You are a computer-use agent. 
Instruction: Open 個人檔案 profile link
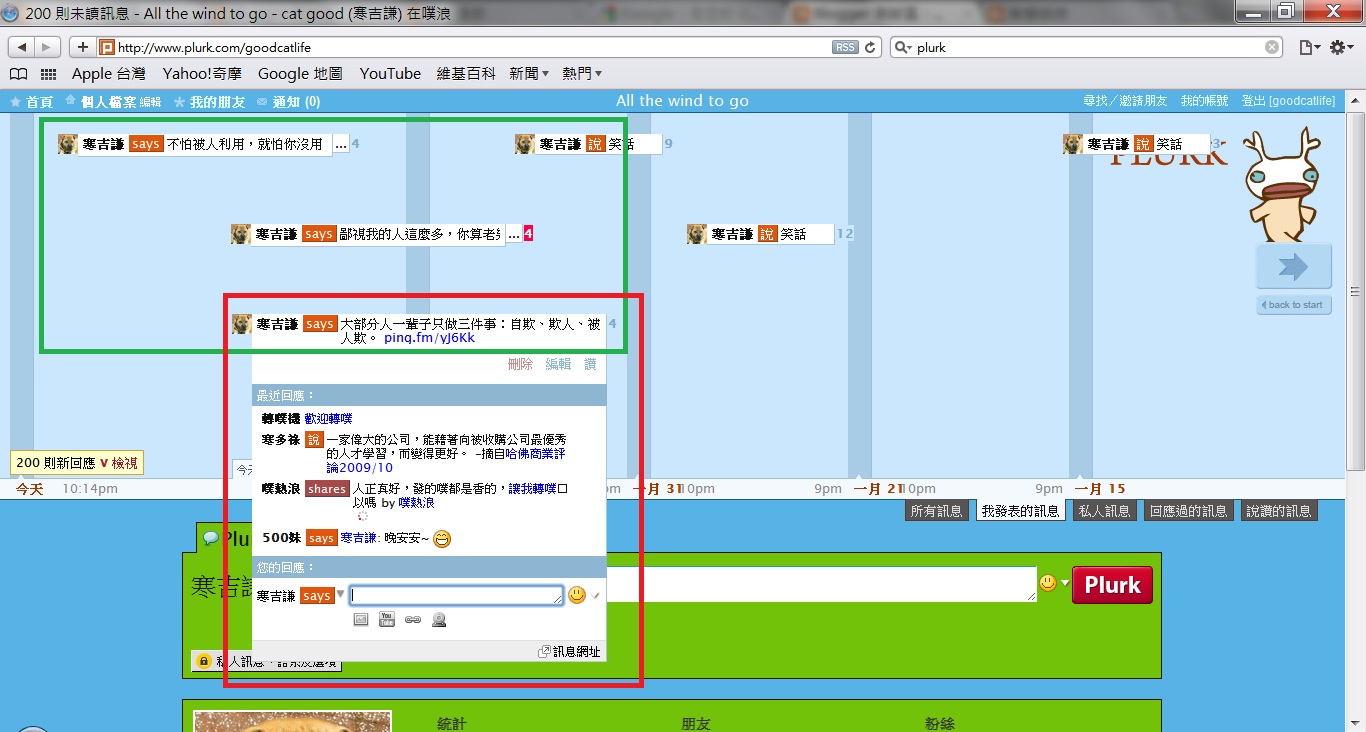pos(108,102)
